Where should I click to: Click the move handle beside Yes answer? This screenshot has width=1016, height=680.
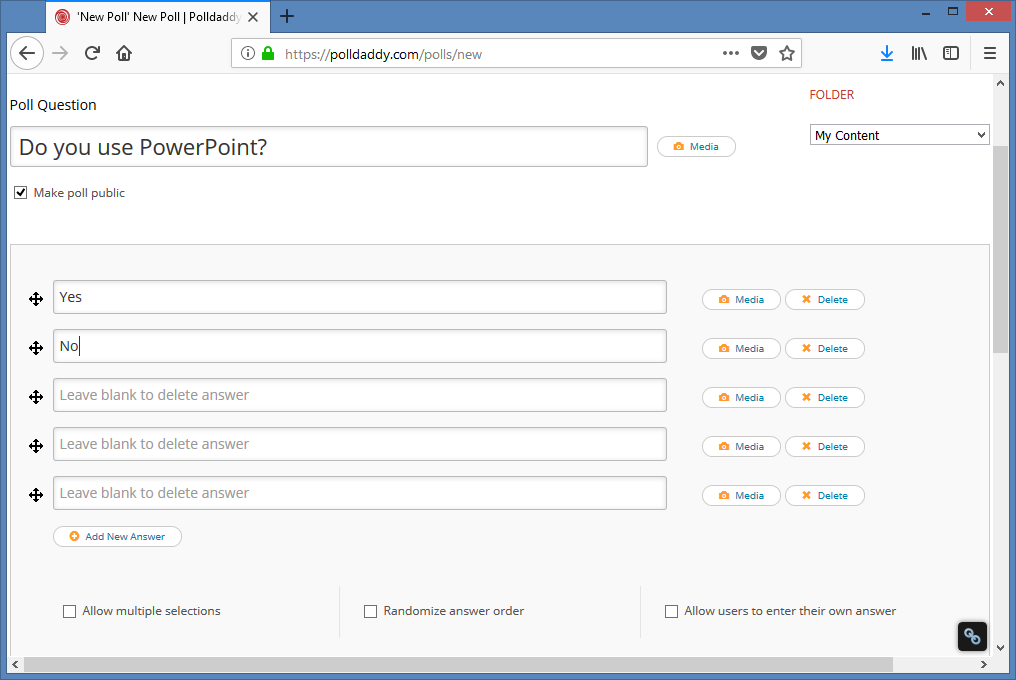(x=36, y=298)
